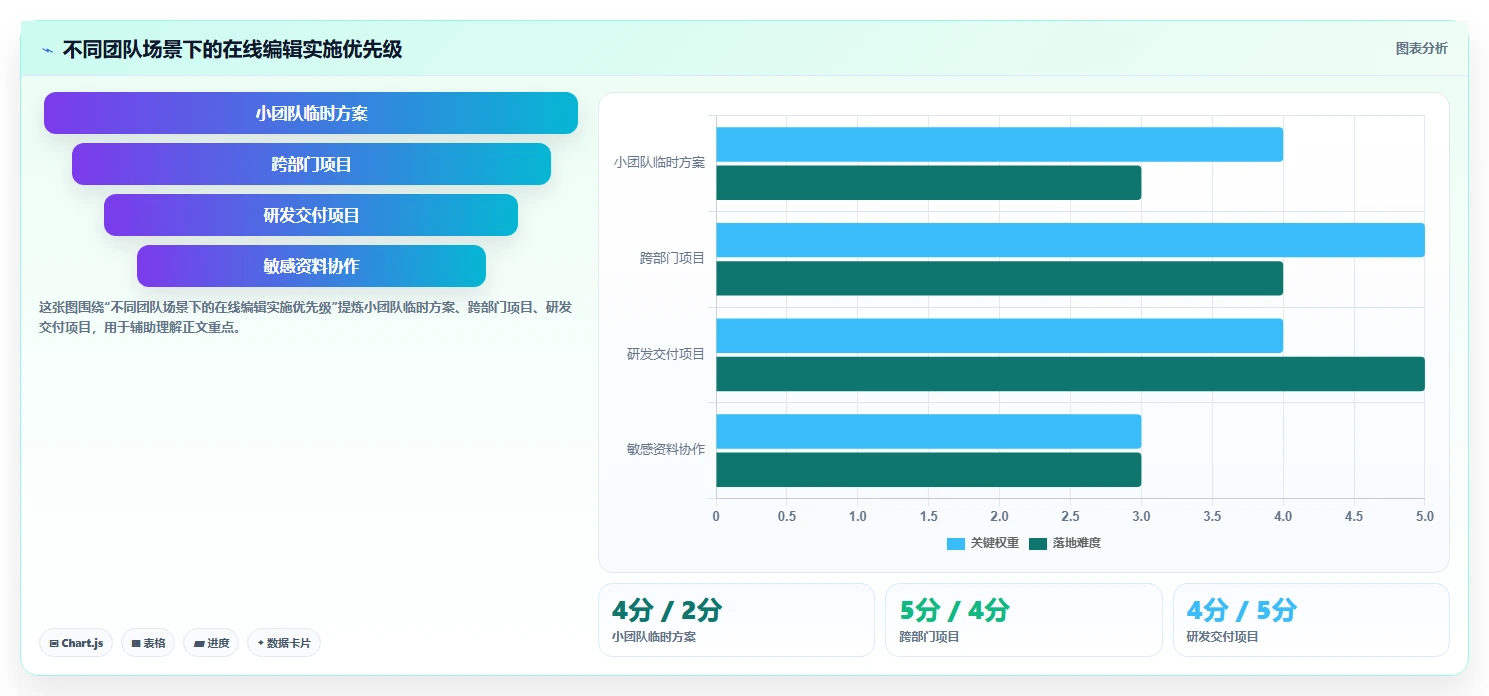Click the 小团队临时方案 y-axis label
The height and width of the screenshot is (696, 1489).
pyautogui.click(x=659, y=162)
